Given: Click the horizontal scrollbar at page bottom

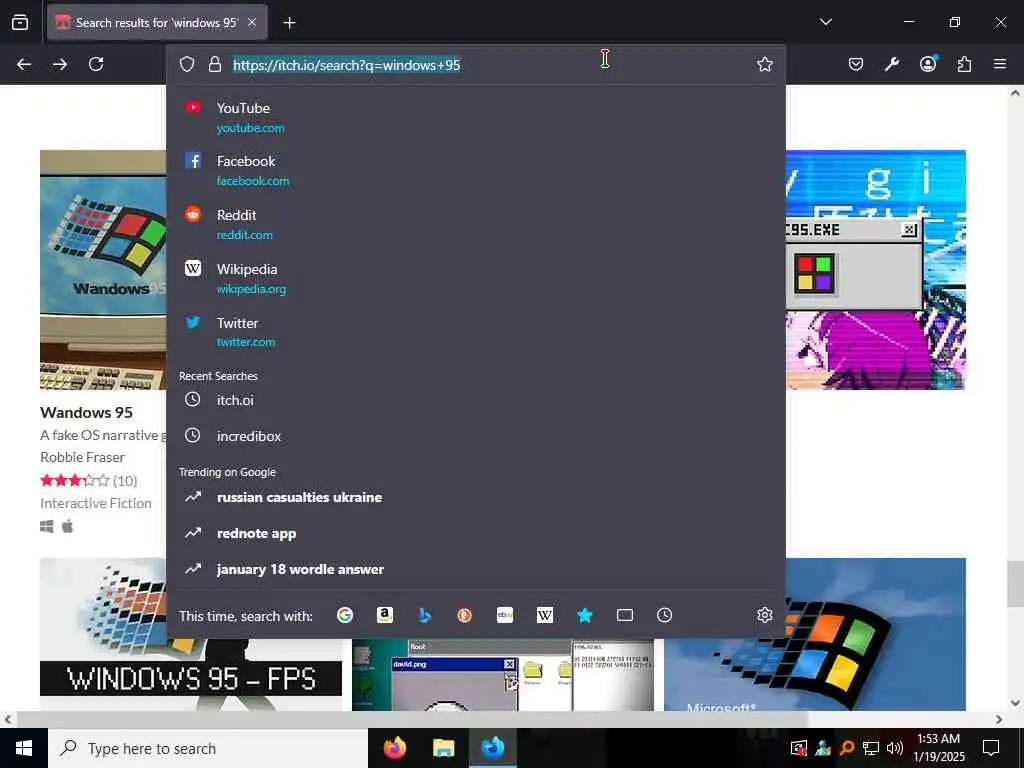Looking at the screenshot, I should pos(411,719).
